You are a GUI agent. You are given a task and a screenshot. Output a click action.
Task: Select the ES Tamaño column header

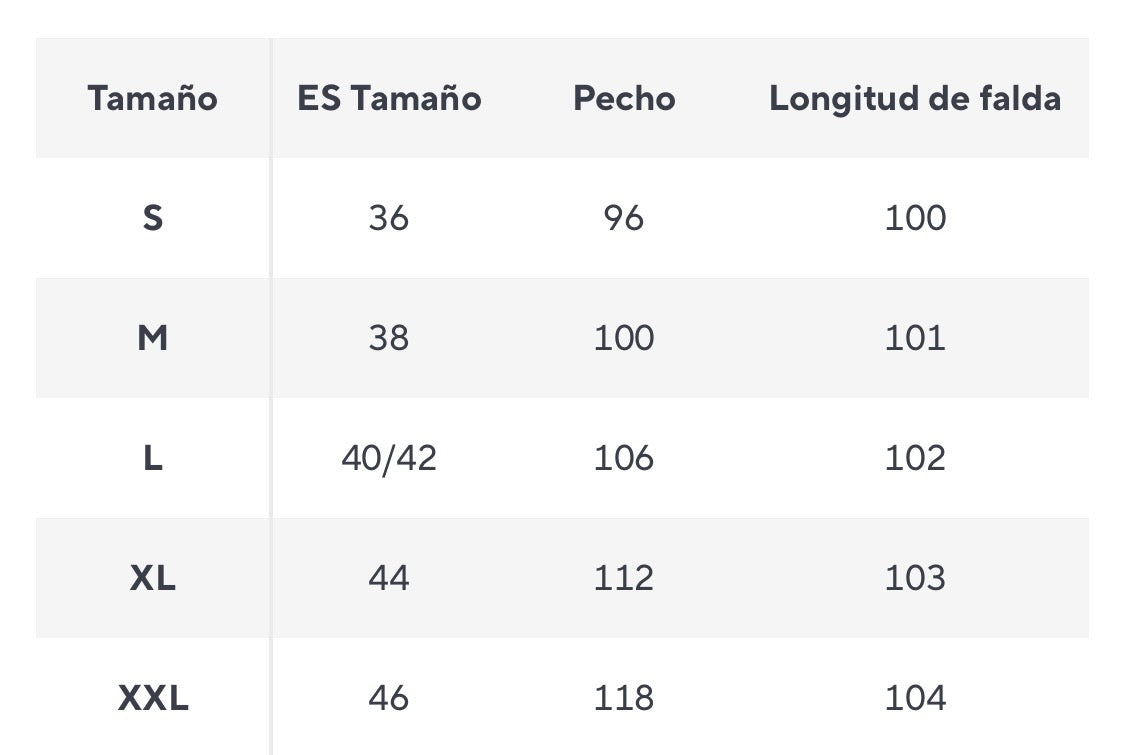coord(389,98)
